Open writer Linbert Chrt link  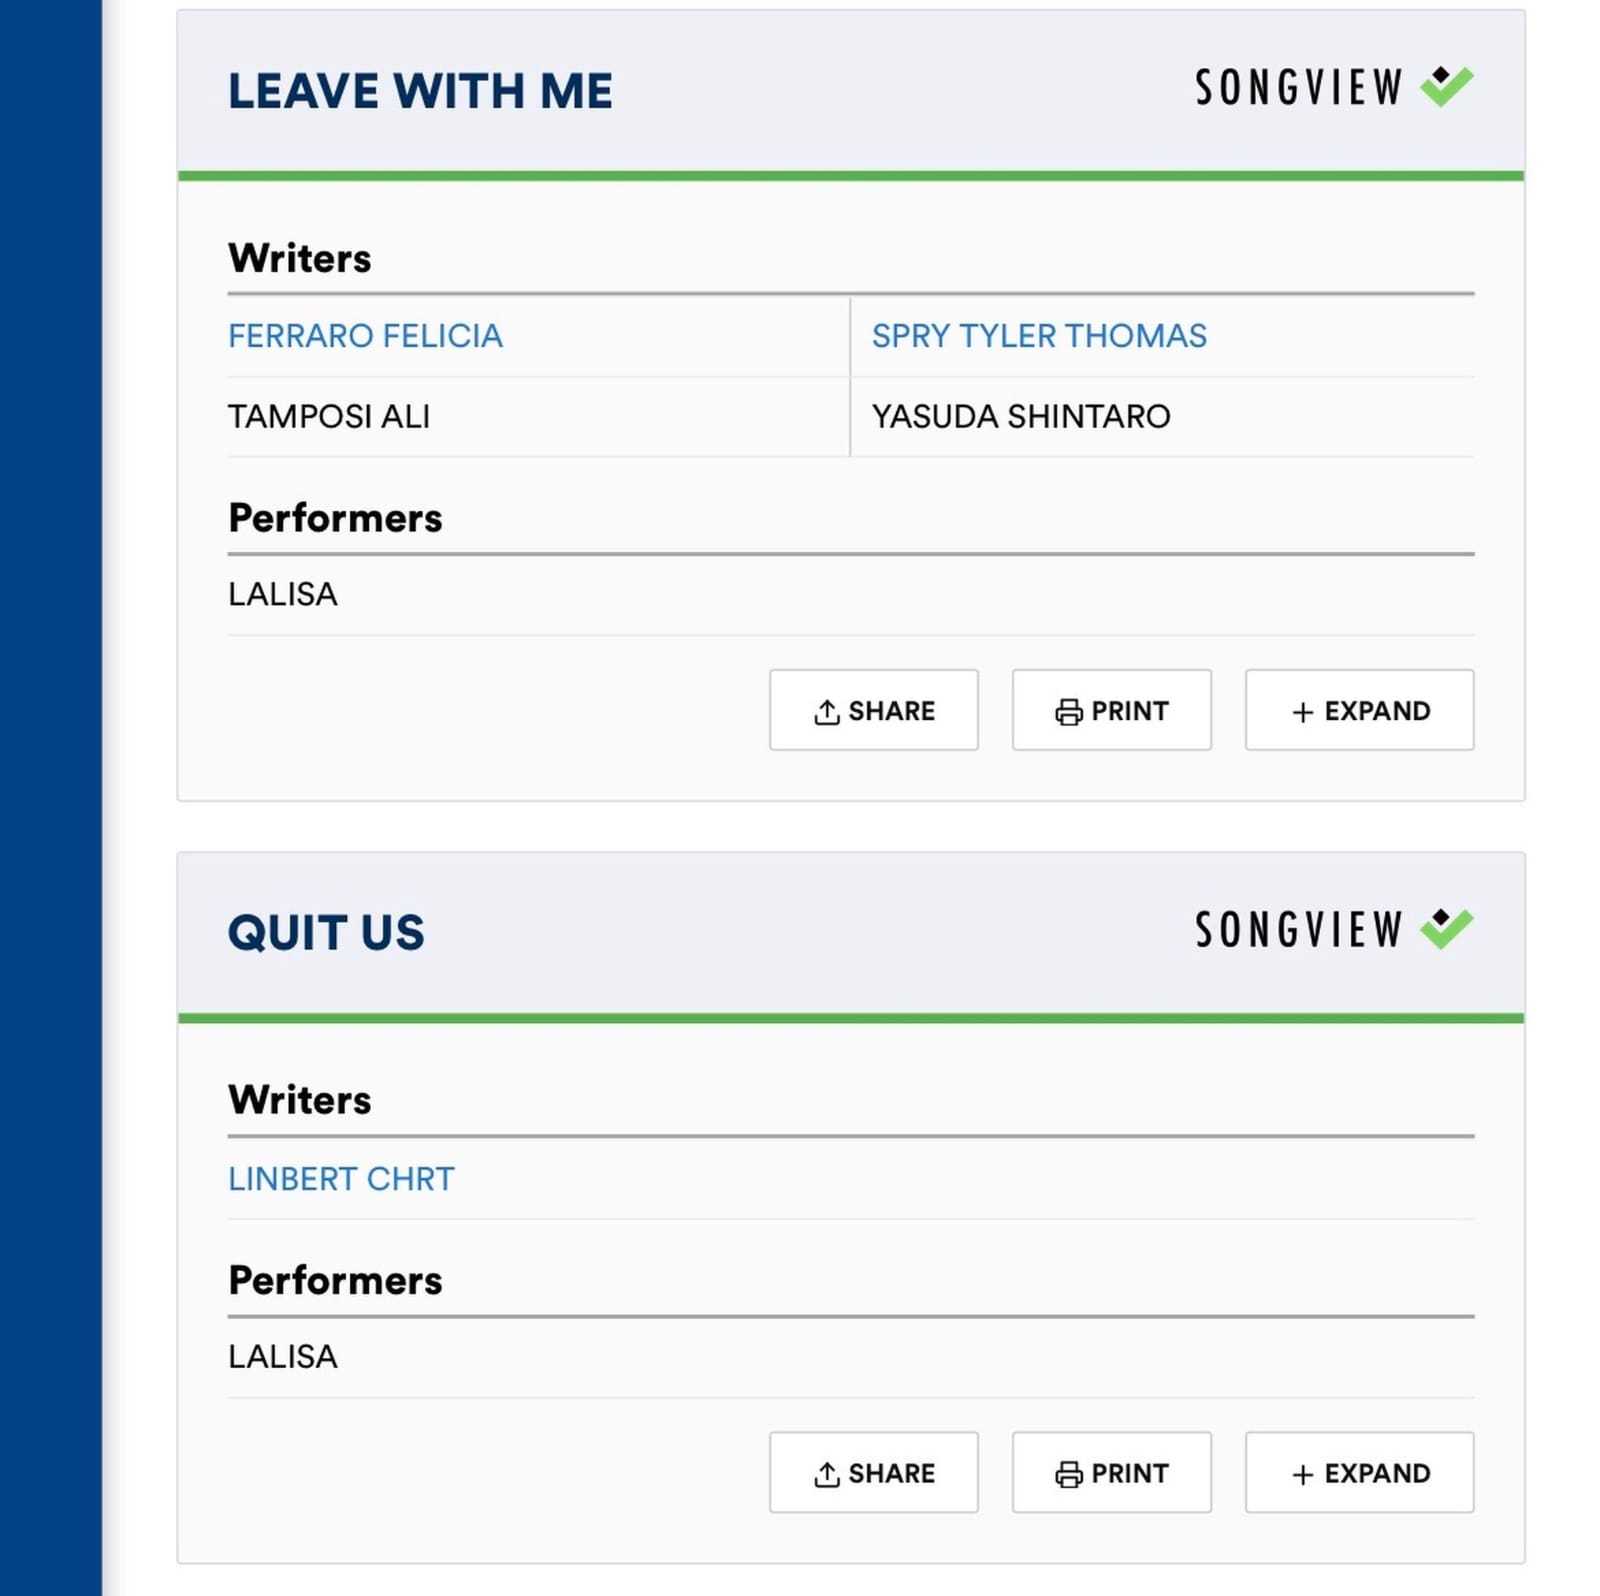[x=341, y=1179]
